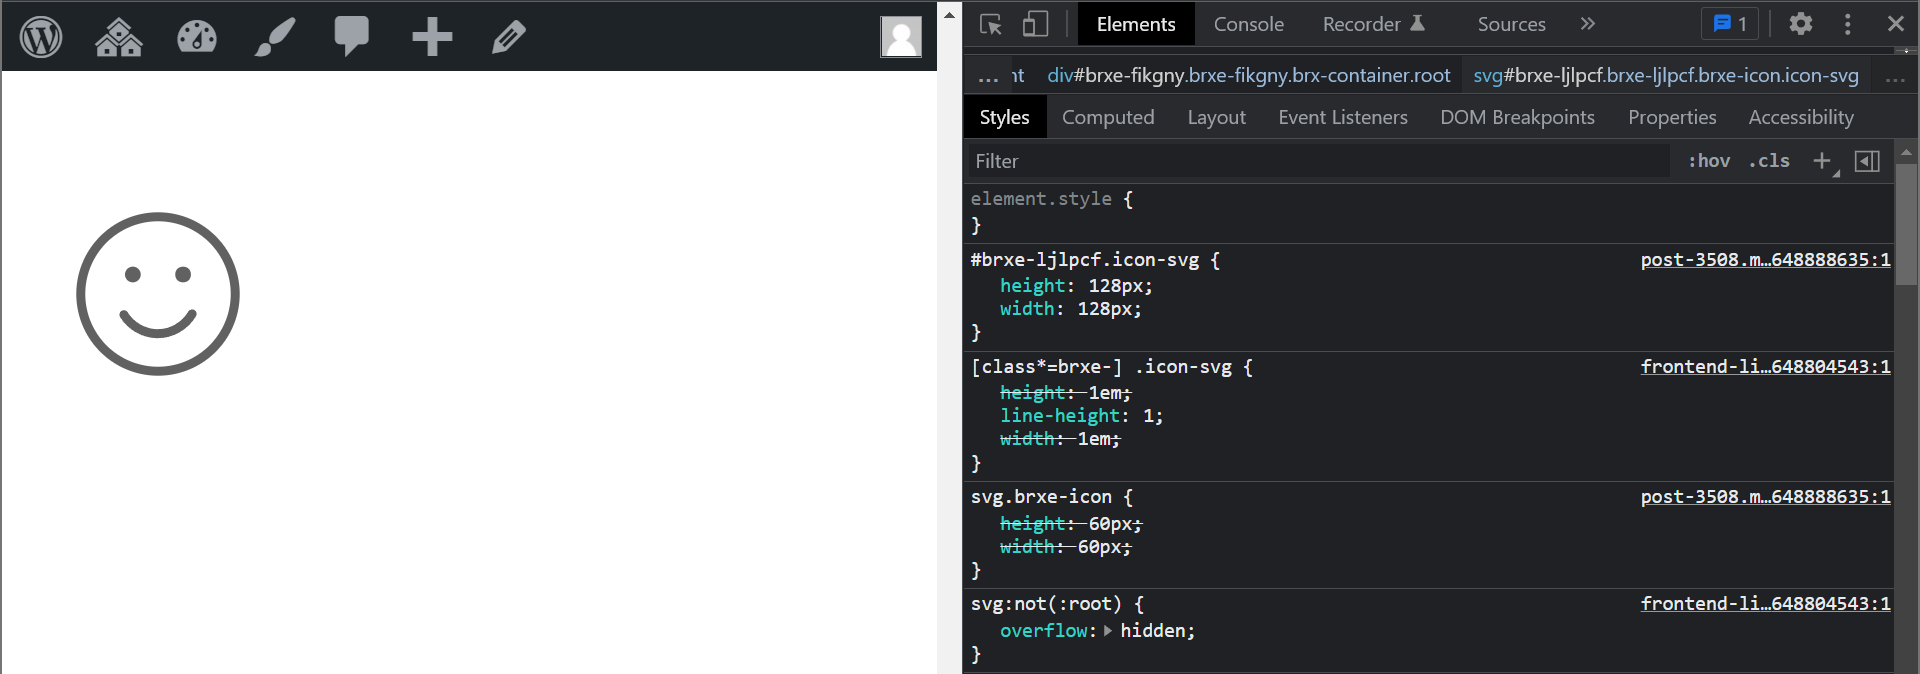Expand the breadcrumb left ellipsis
The height and width of the screenshot is (674, 1920).
coord(988,77)
